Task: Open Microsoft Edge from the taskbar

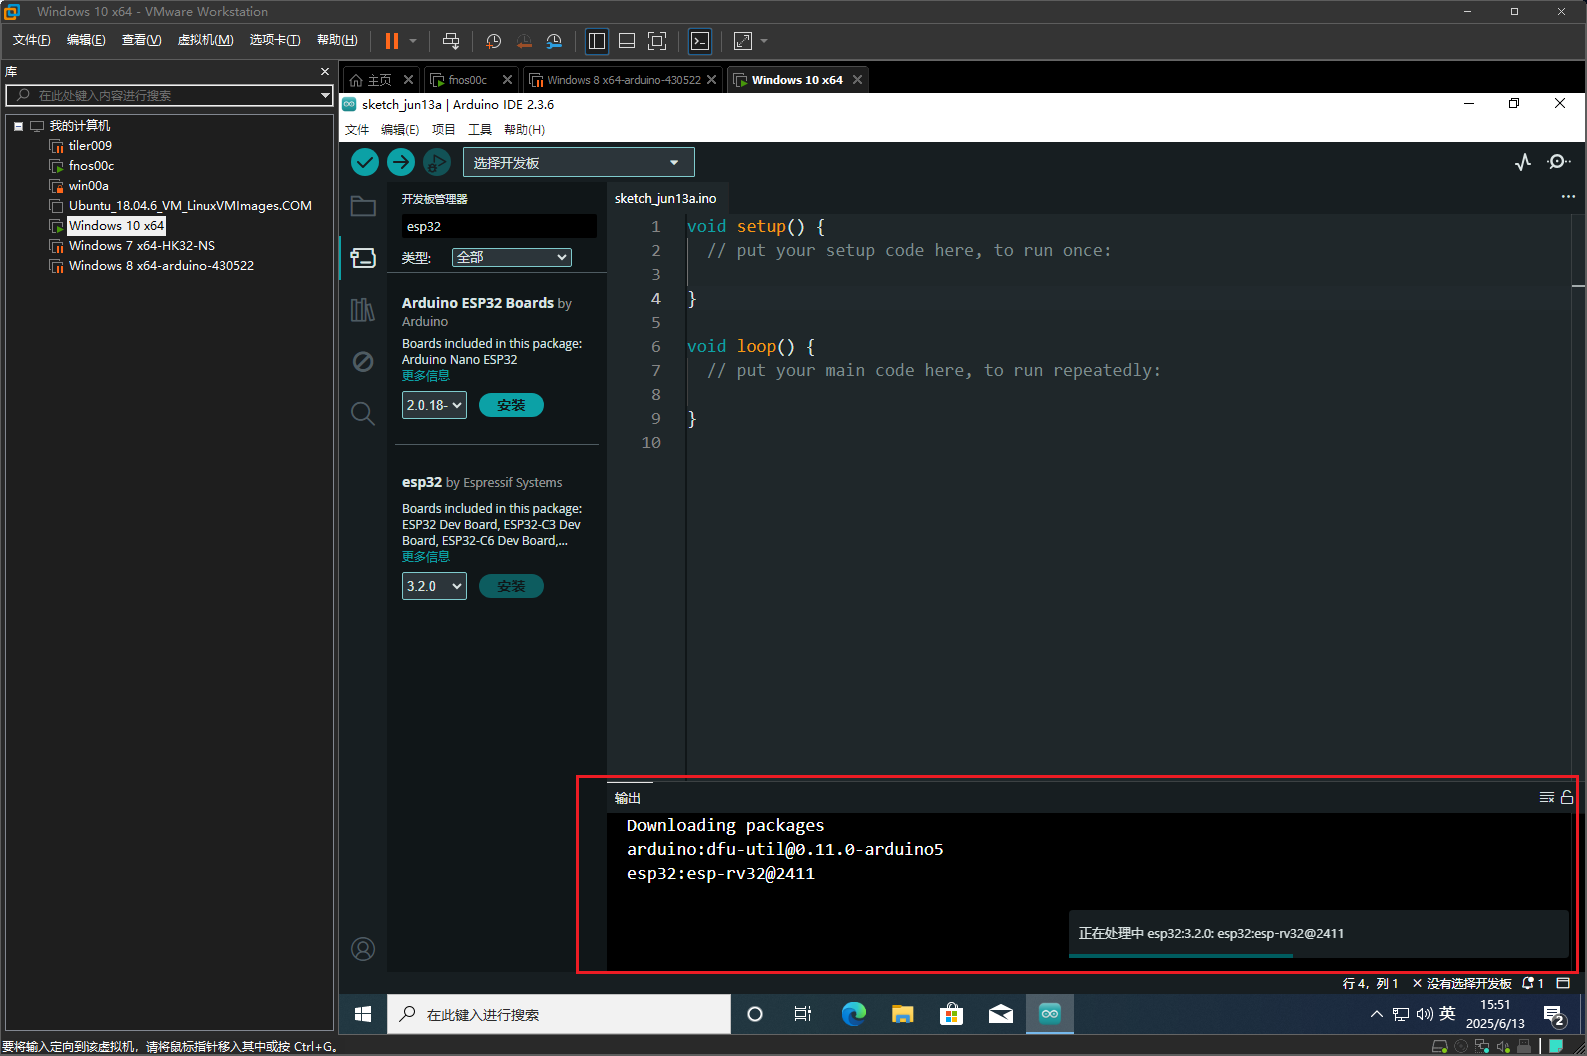Action: (853, 1014)
